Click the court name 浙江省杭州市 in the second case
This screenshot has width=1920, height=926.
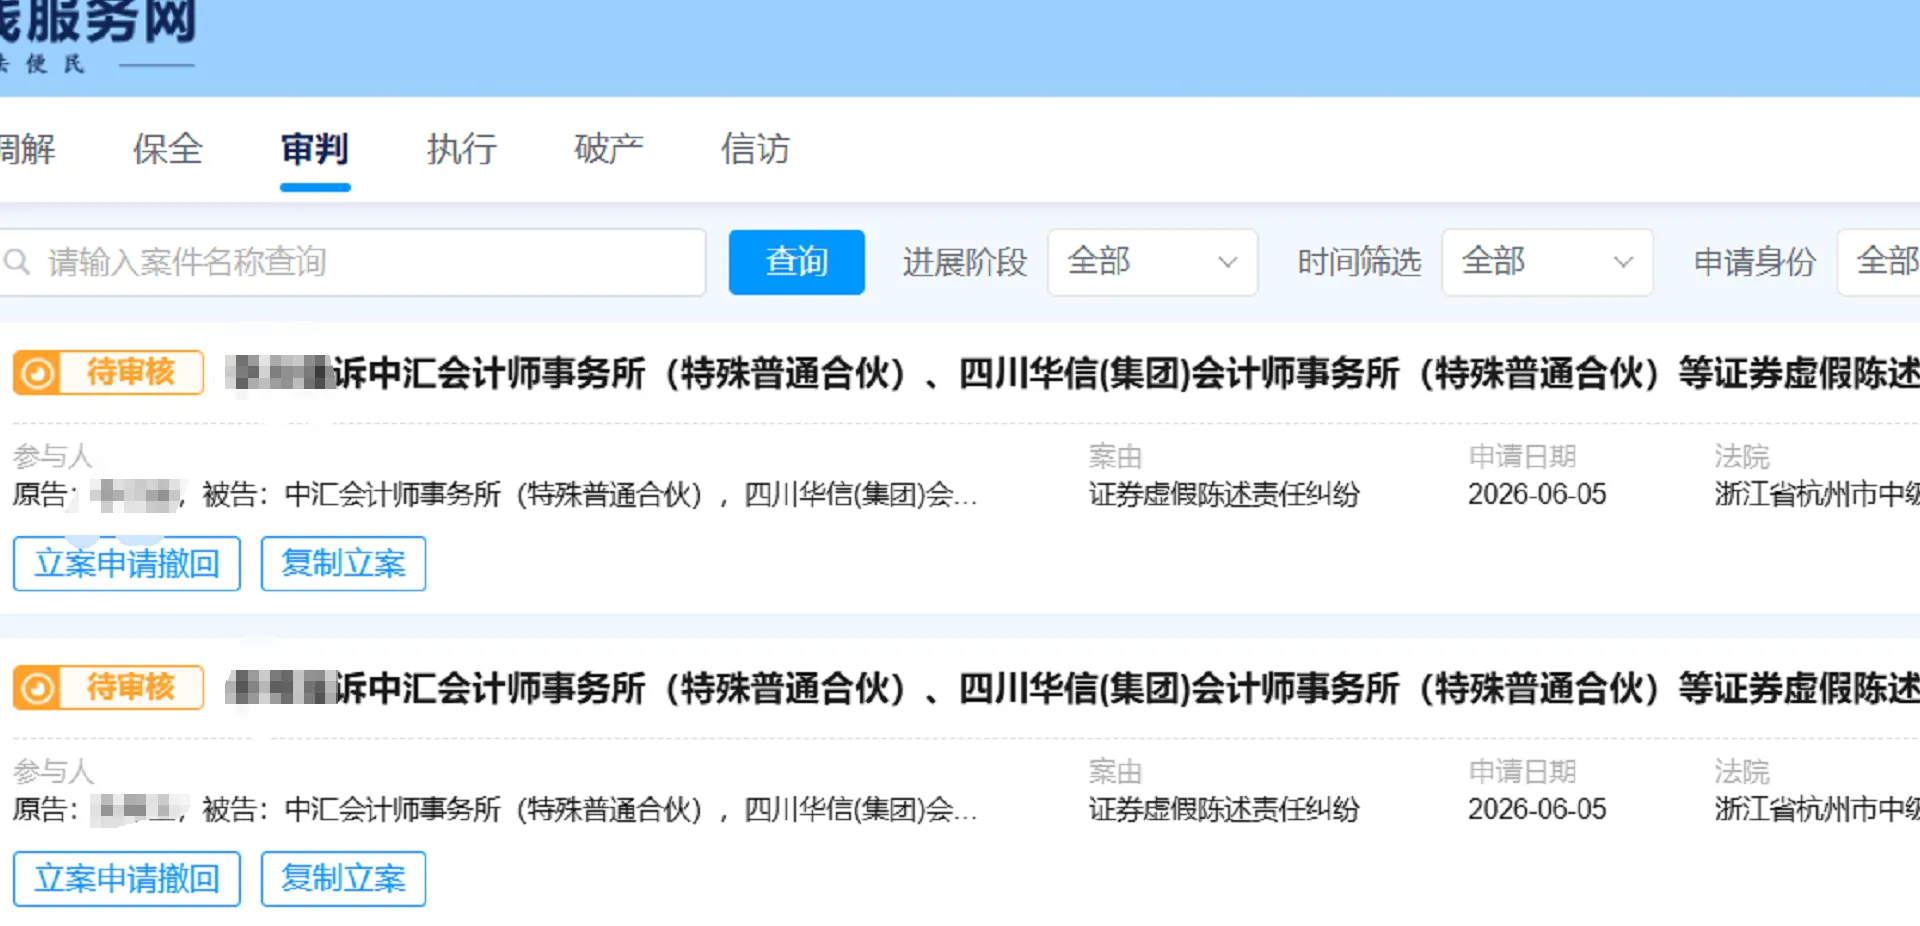click(x=1817, y=809)
